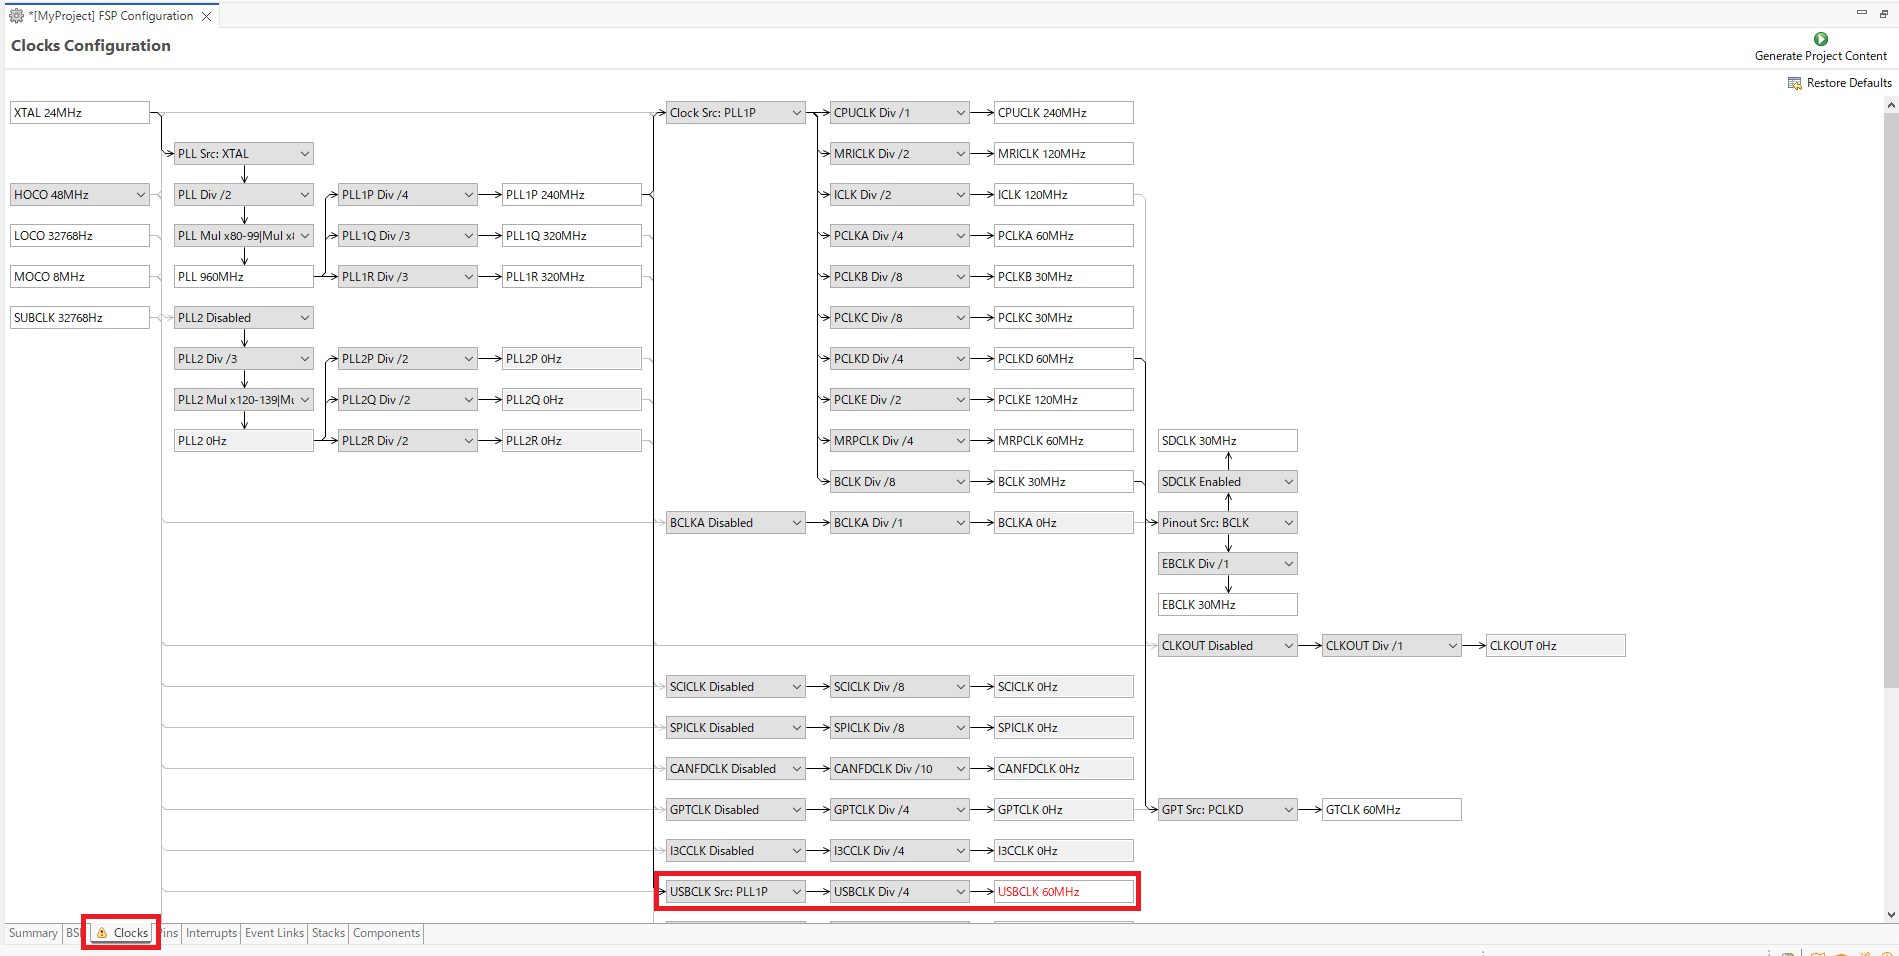Open the Event Links tab
This screenshot has height=956, width=1899.
[274, 933]
